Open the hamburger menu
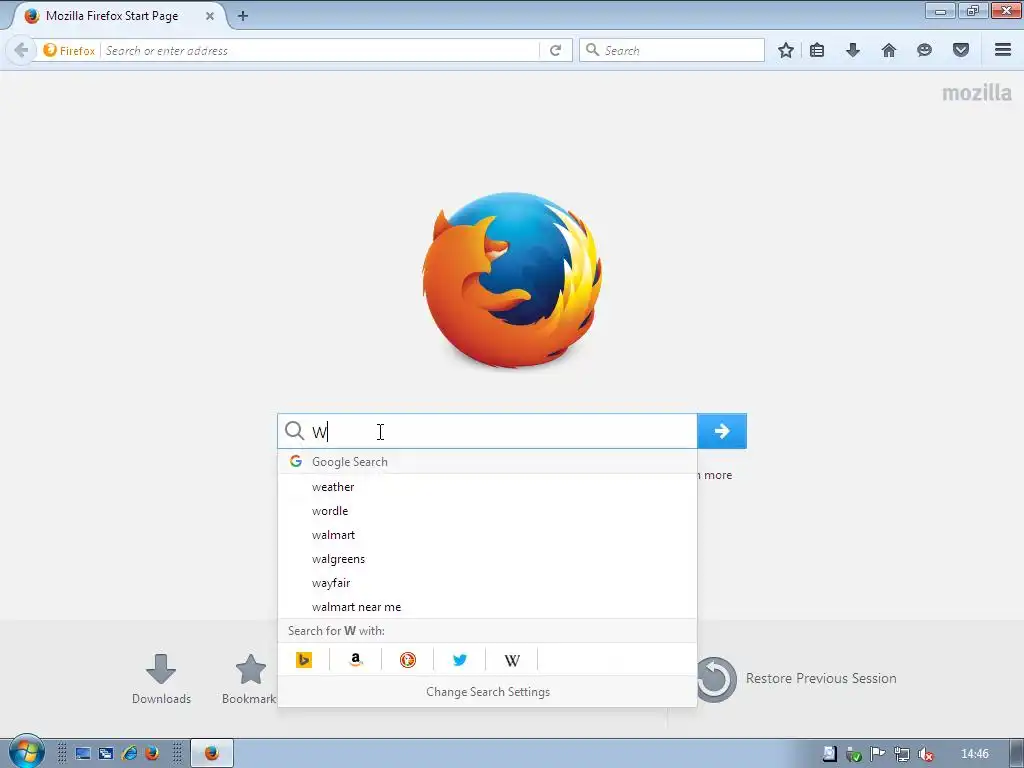1024x768 pixels. tap(1003, 50)
